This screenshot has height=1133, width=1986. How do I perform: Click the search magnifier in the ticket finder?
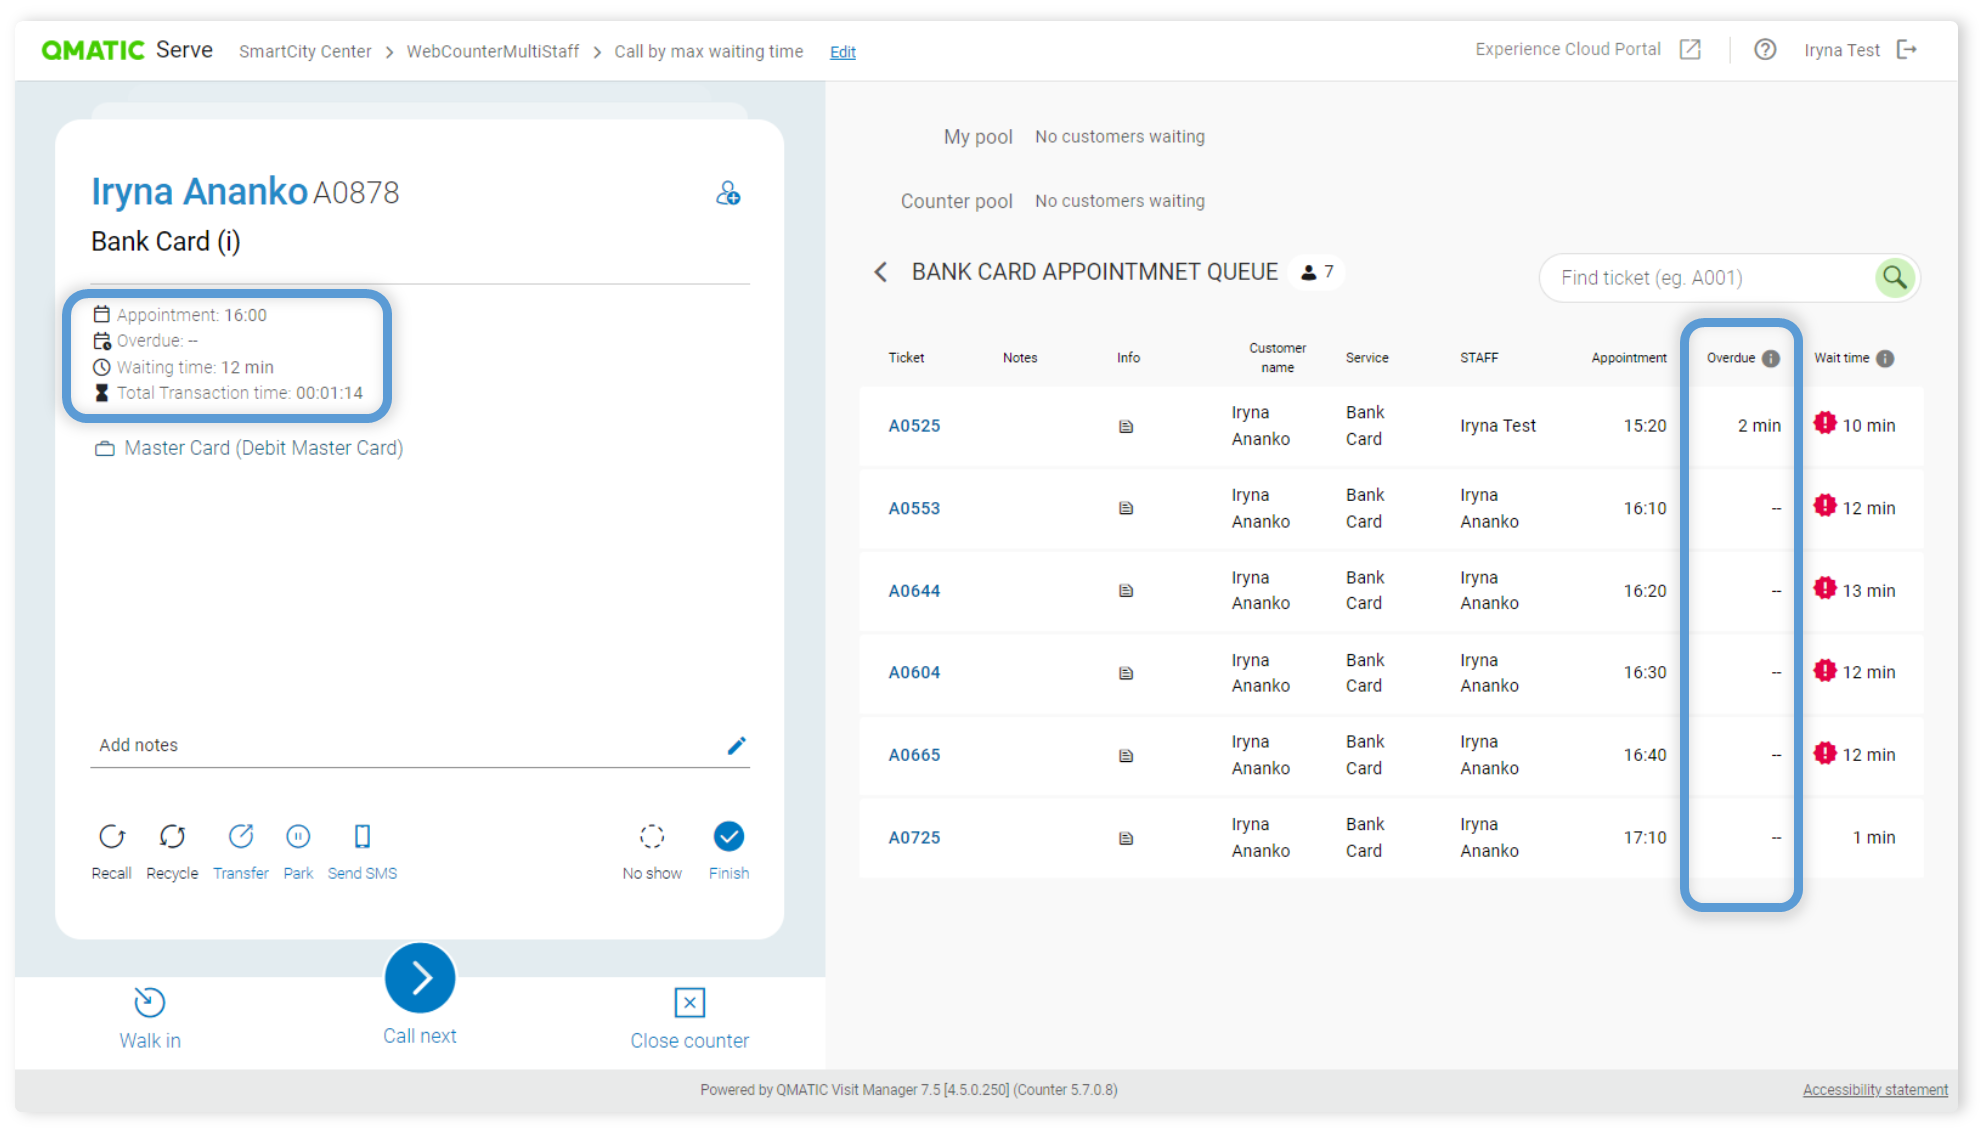point(1894,278)
